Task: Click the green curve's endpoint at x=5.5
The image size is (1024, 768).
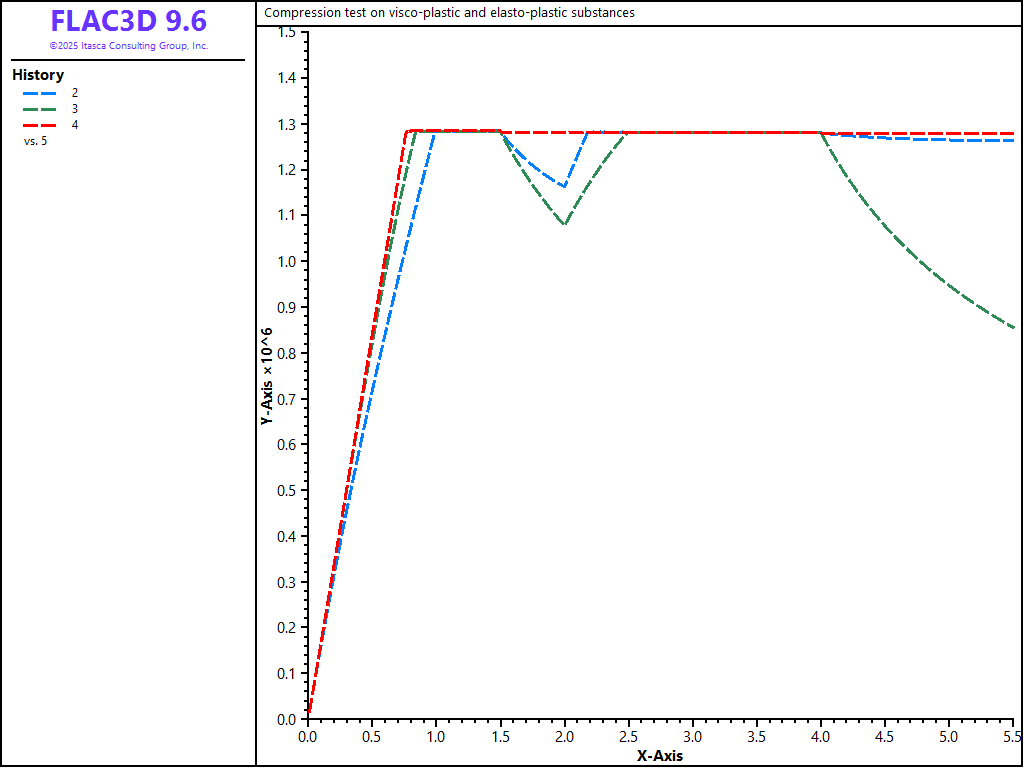Action: 1013,327
